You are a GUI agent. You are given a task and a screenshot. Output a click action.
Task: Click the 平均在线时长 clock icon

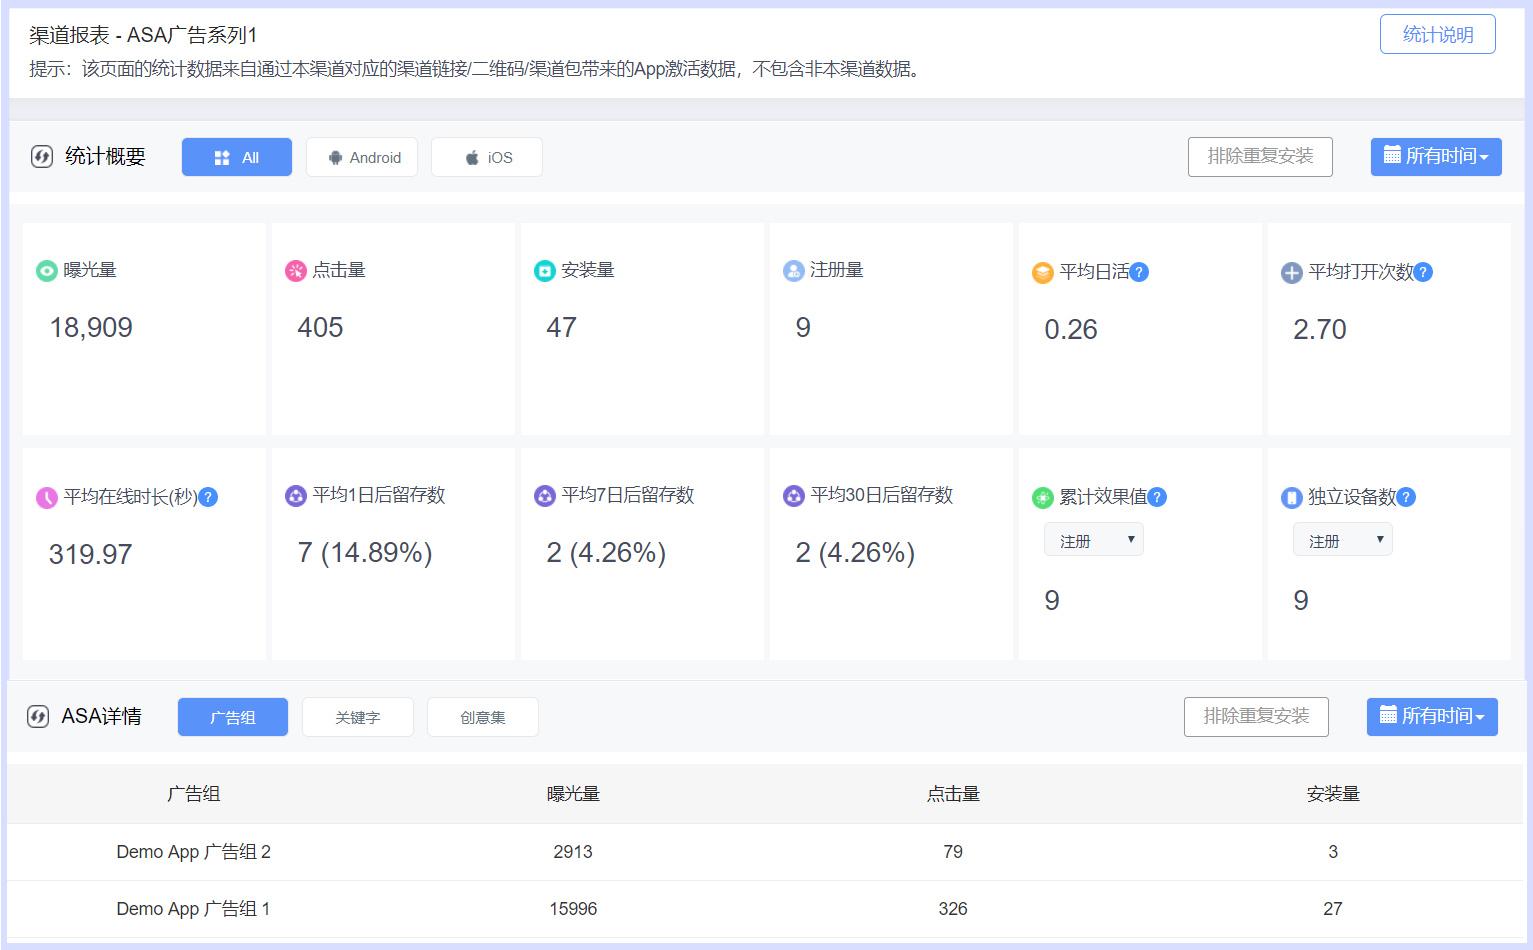[45, 496]
